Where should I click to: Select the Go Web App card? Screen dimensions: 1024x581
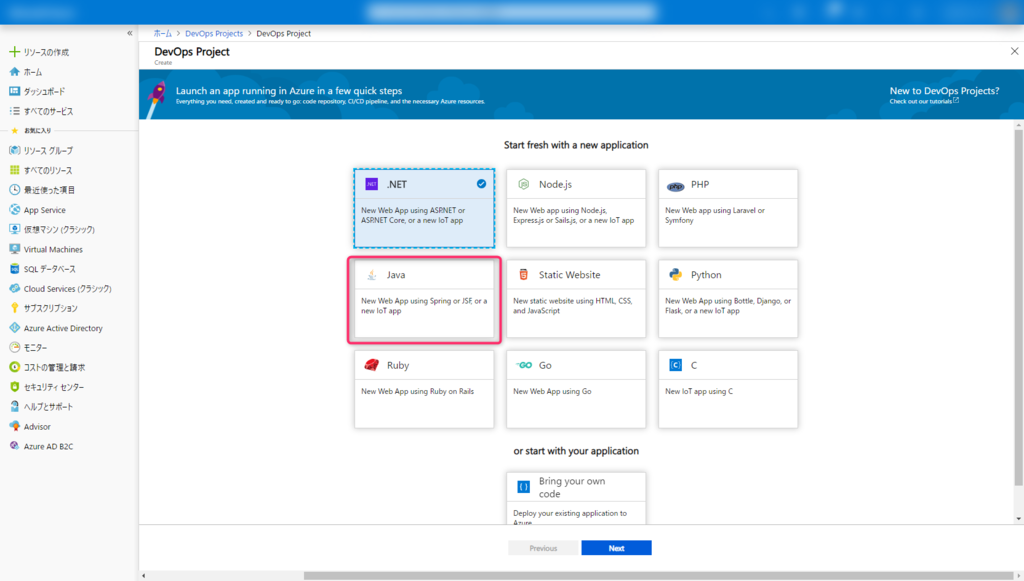pyautogui.click(x=576, y=389)
